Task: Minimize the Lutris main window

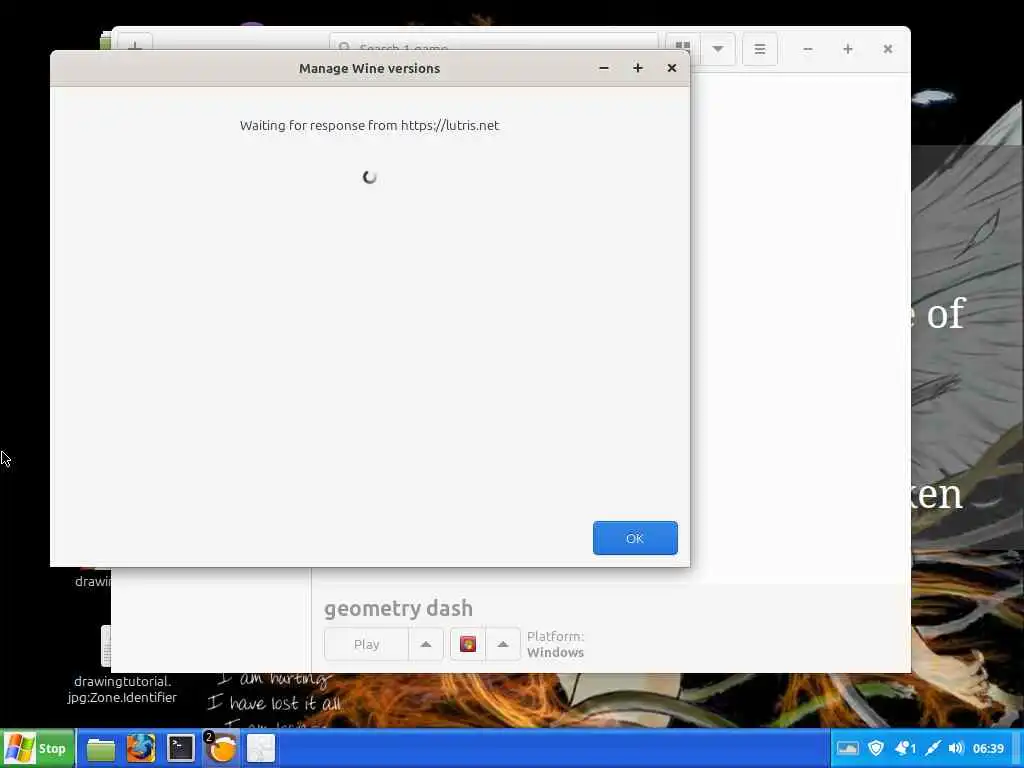Action: pos(808,49)
